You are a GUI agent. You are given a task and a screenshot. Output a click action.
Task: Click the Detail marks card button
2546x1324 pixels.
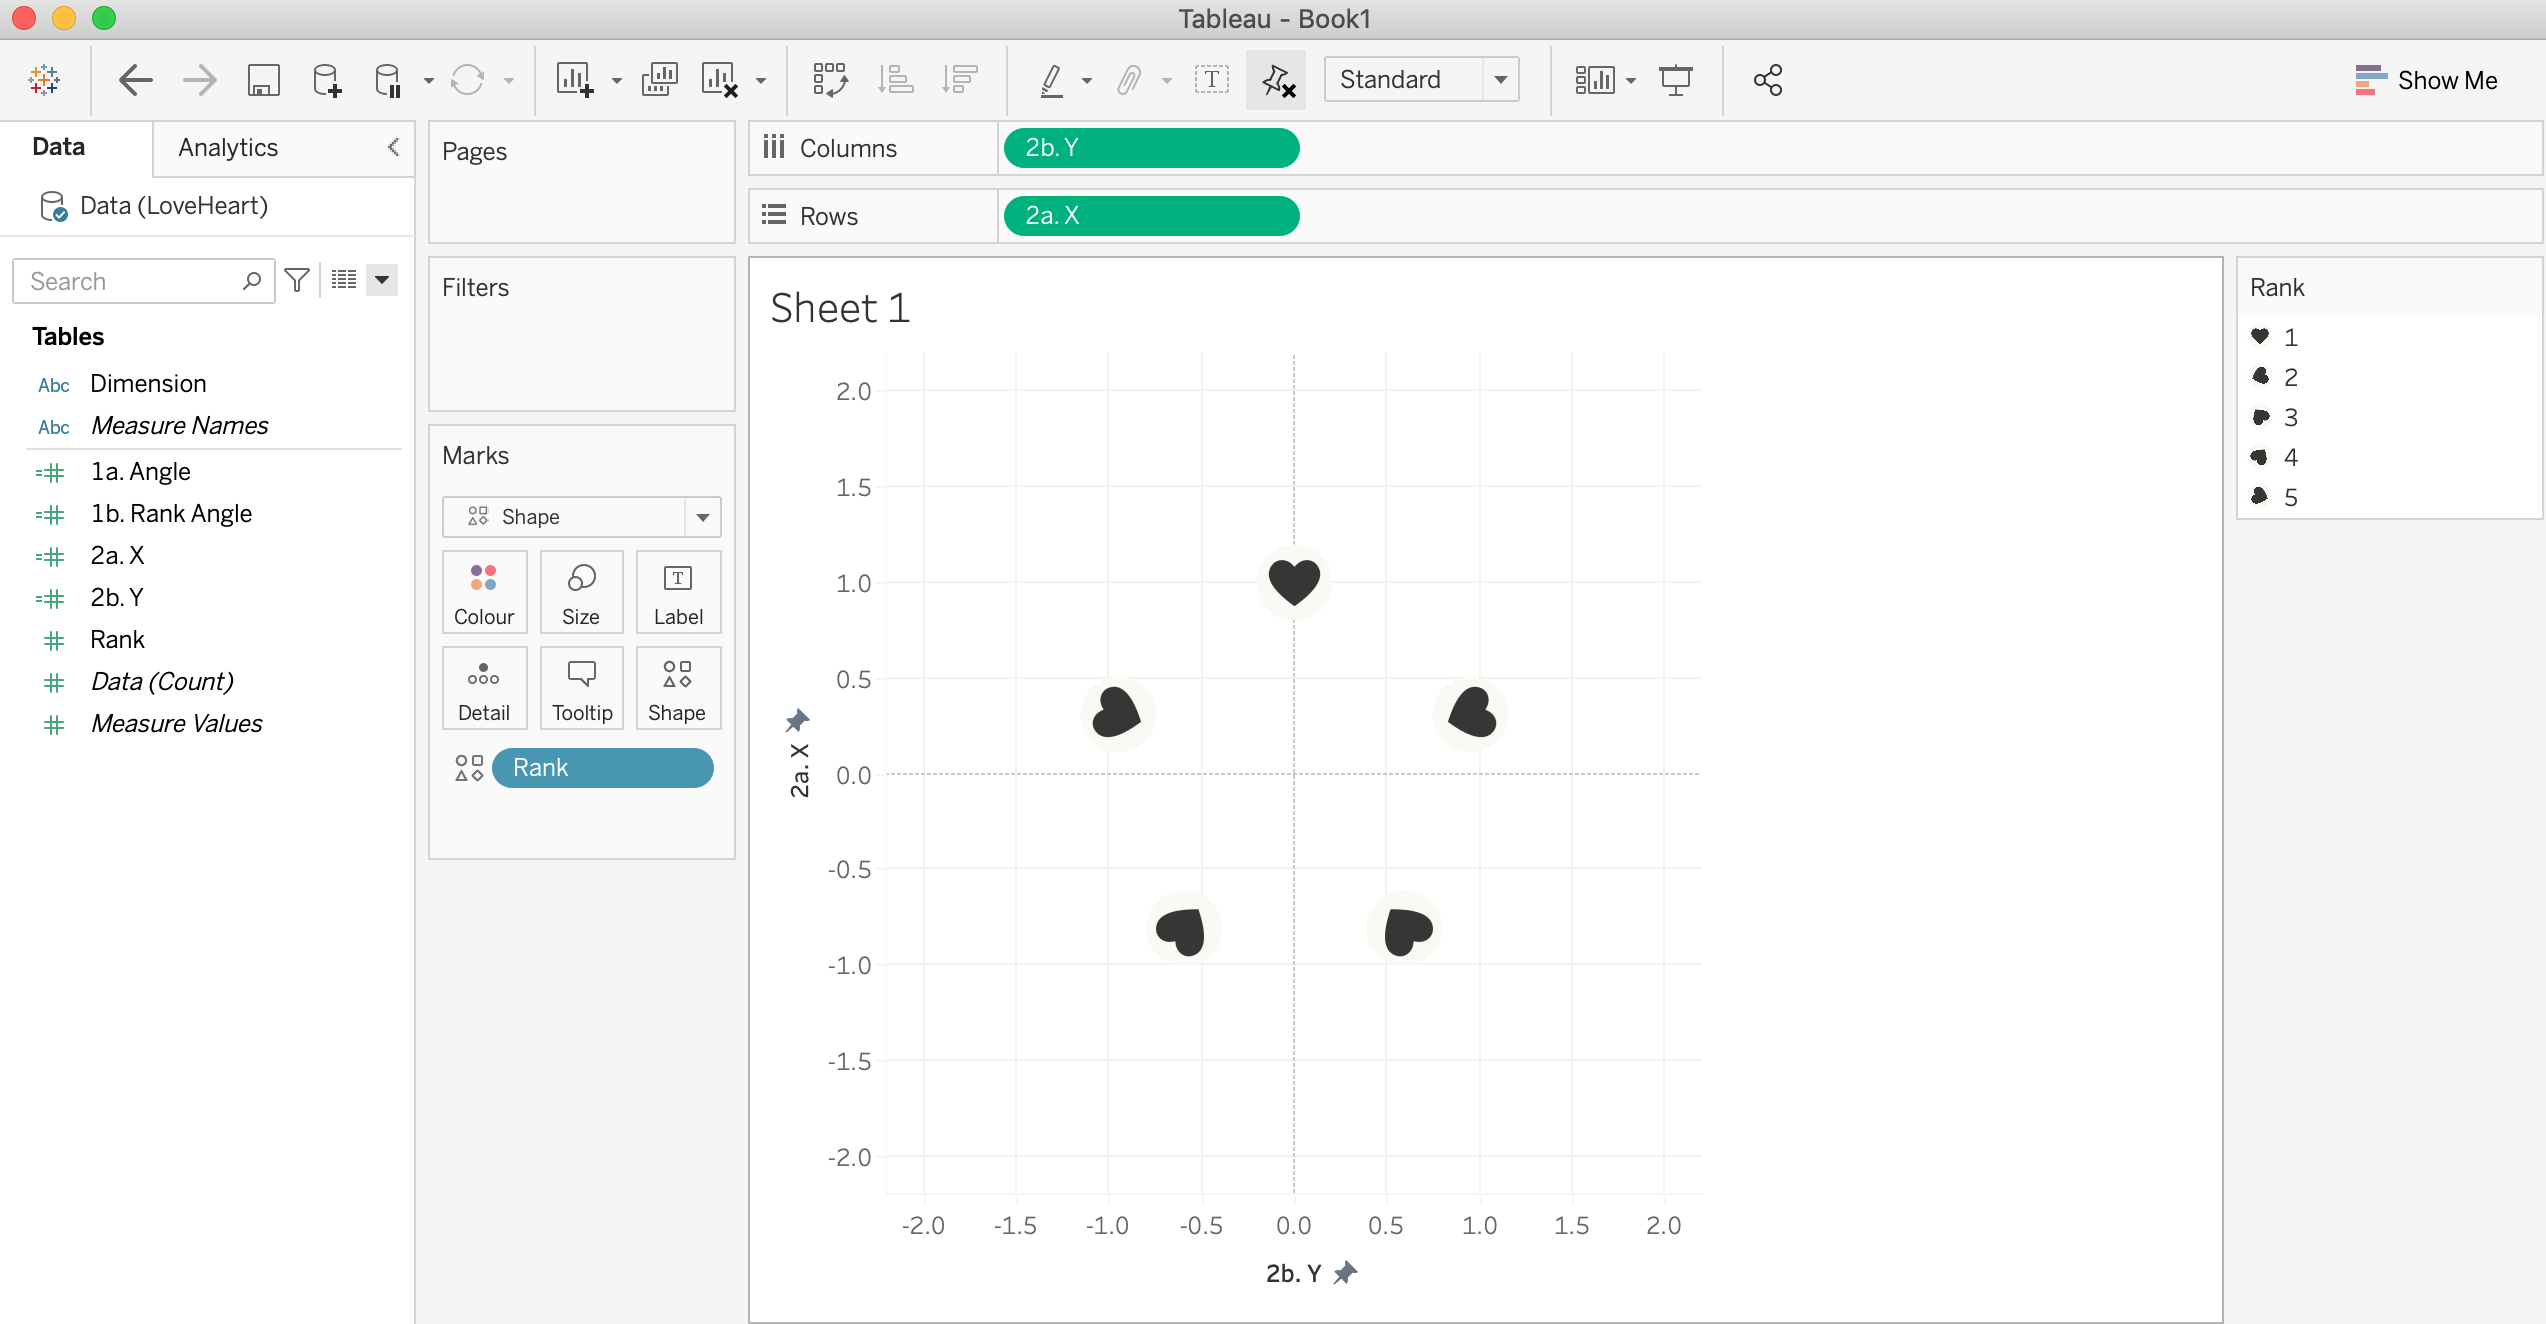point(484,689)
